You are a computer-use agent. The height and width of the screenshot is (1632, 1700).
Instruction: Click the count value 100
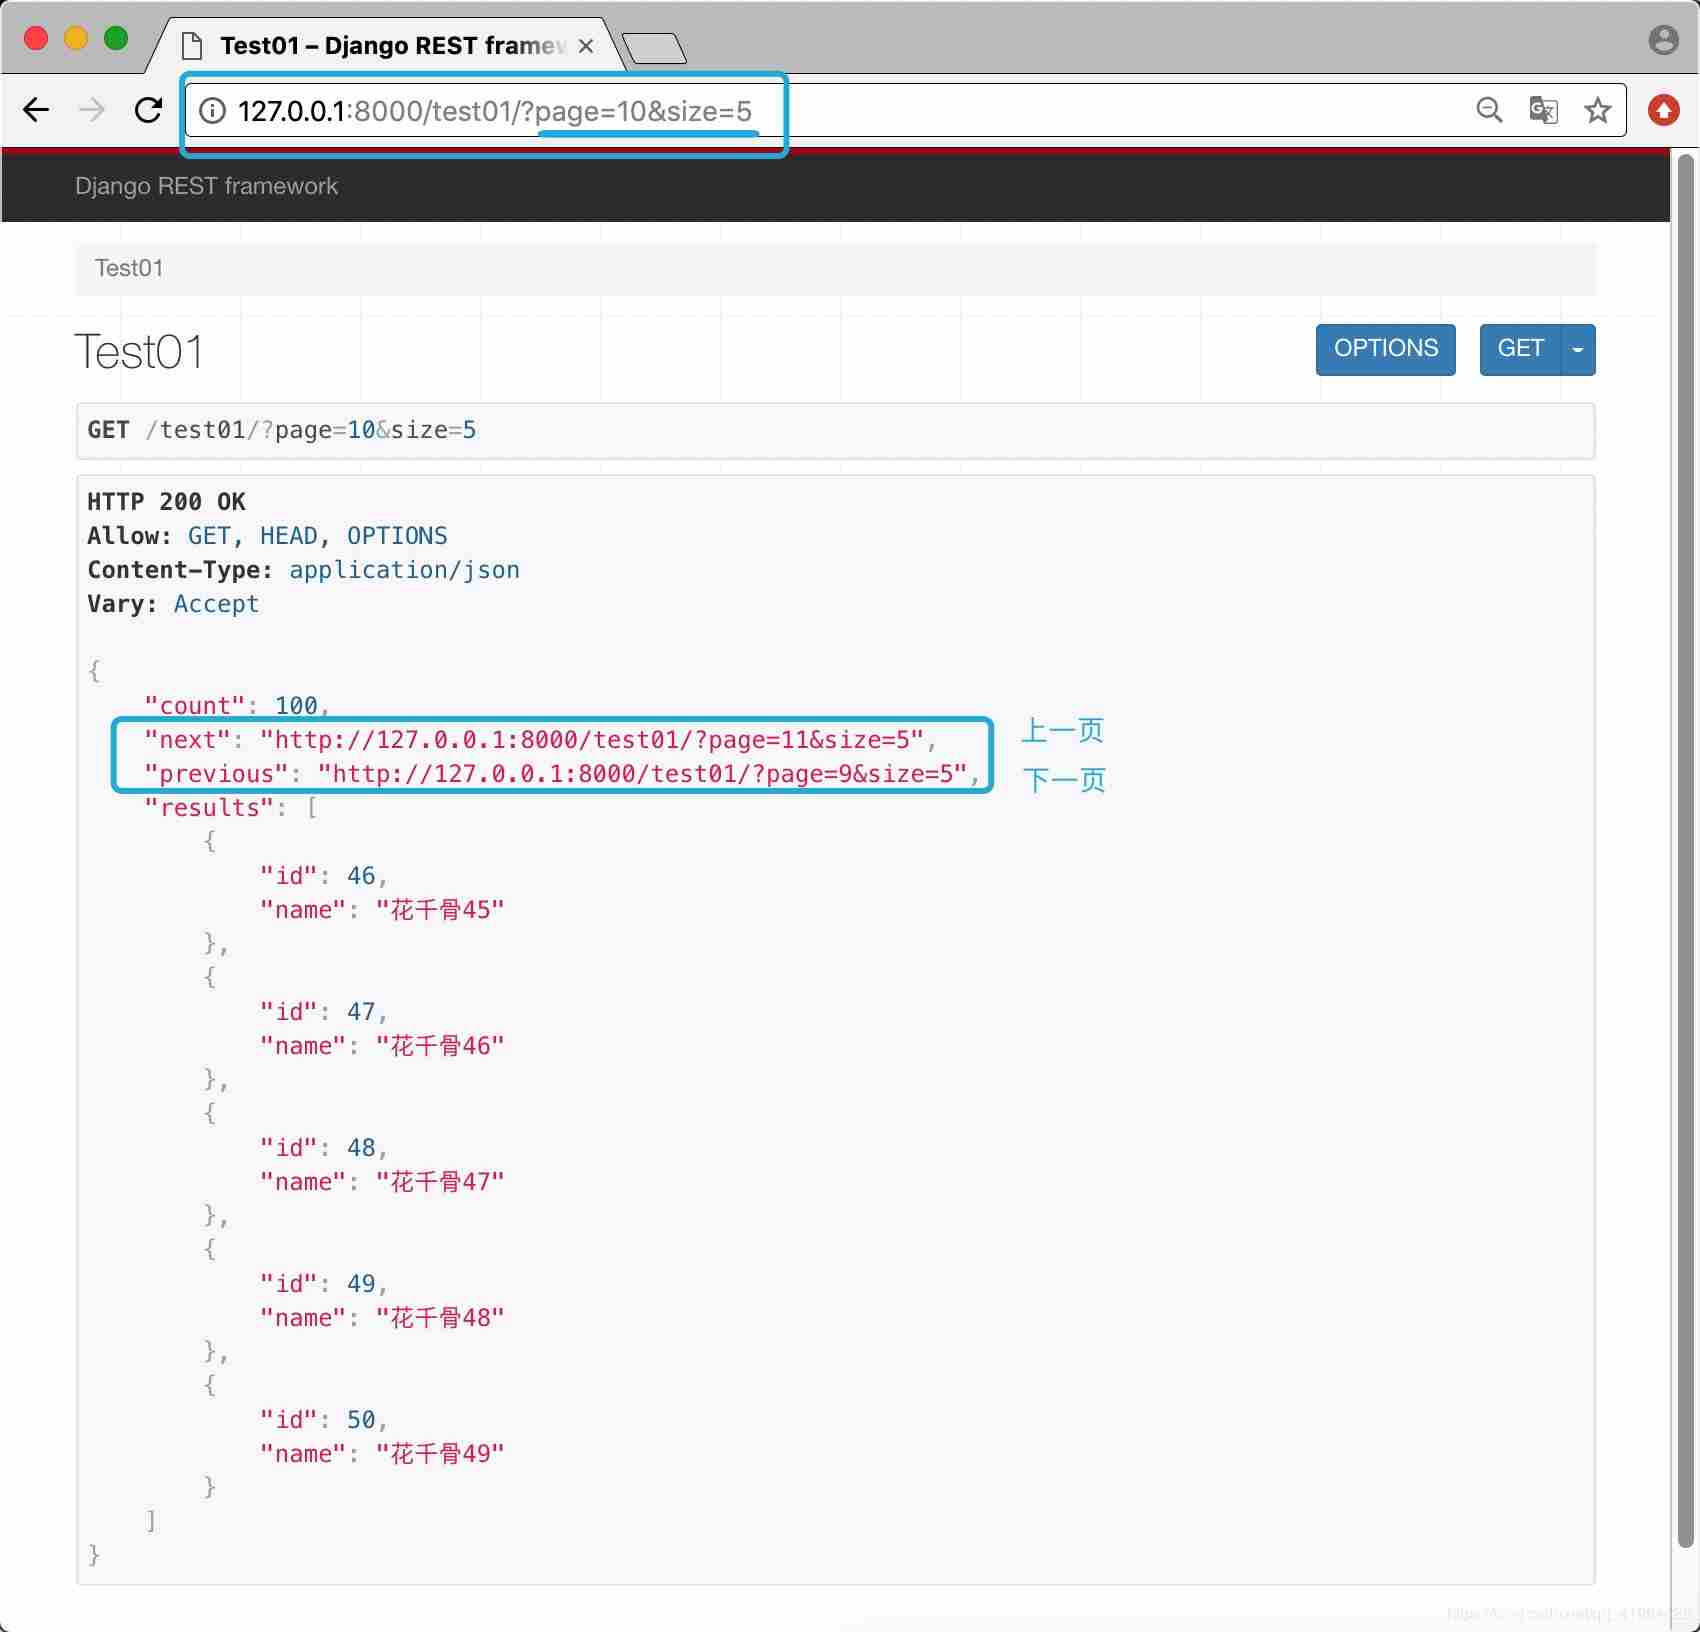coord(296,706)
